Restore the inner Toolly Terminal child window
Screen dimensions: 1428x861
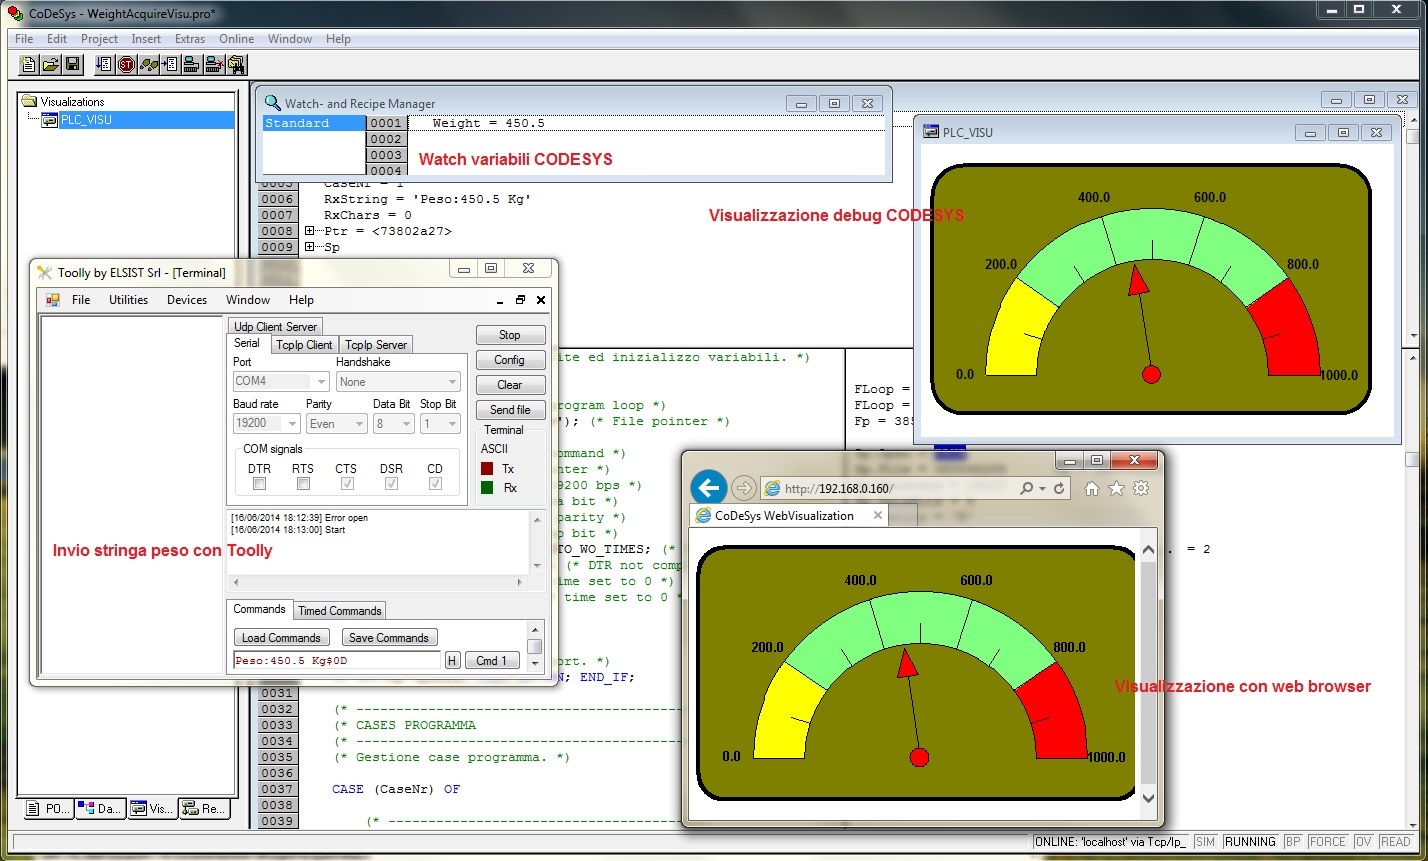pyautogui.click(x=520, y=300)
